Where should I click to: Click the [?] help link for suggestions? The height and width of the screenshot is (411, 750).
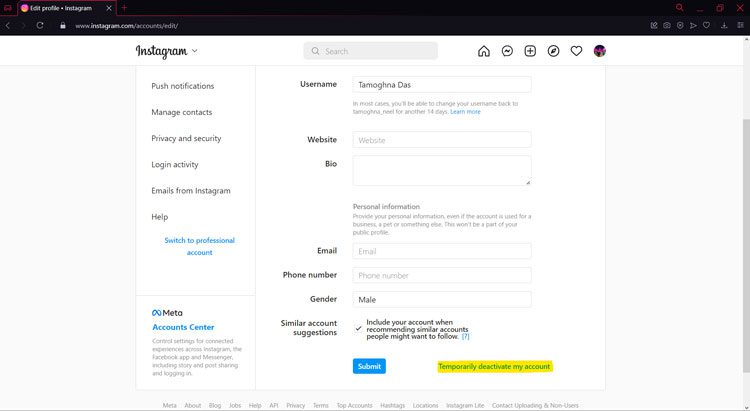point(465,336)
